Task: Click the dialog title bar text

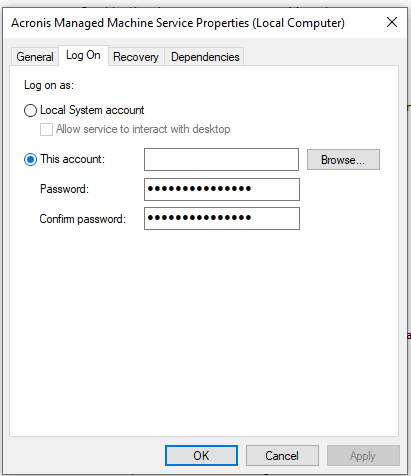Action: [178, 23]
